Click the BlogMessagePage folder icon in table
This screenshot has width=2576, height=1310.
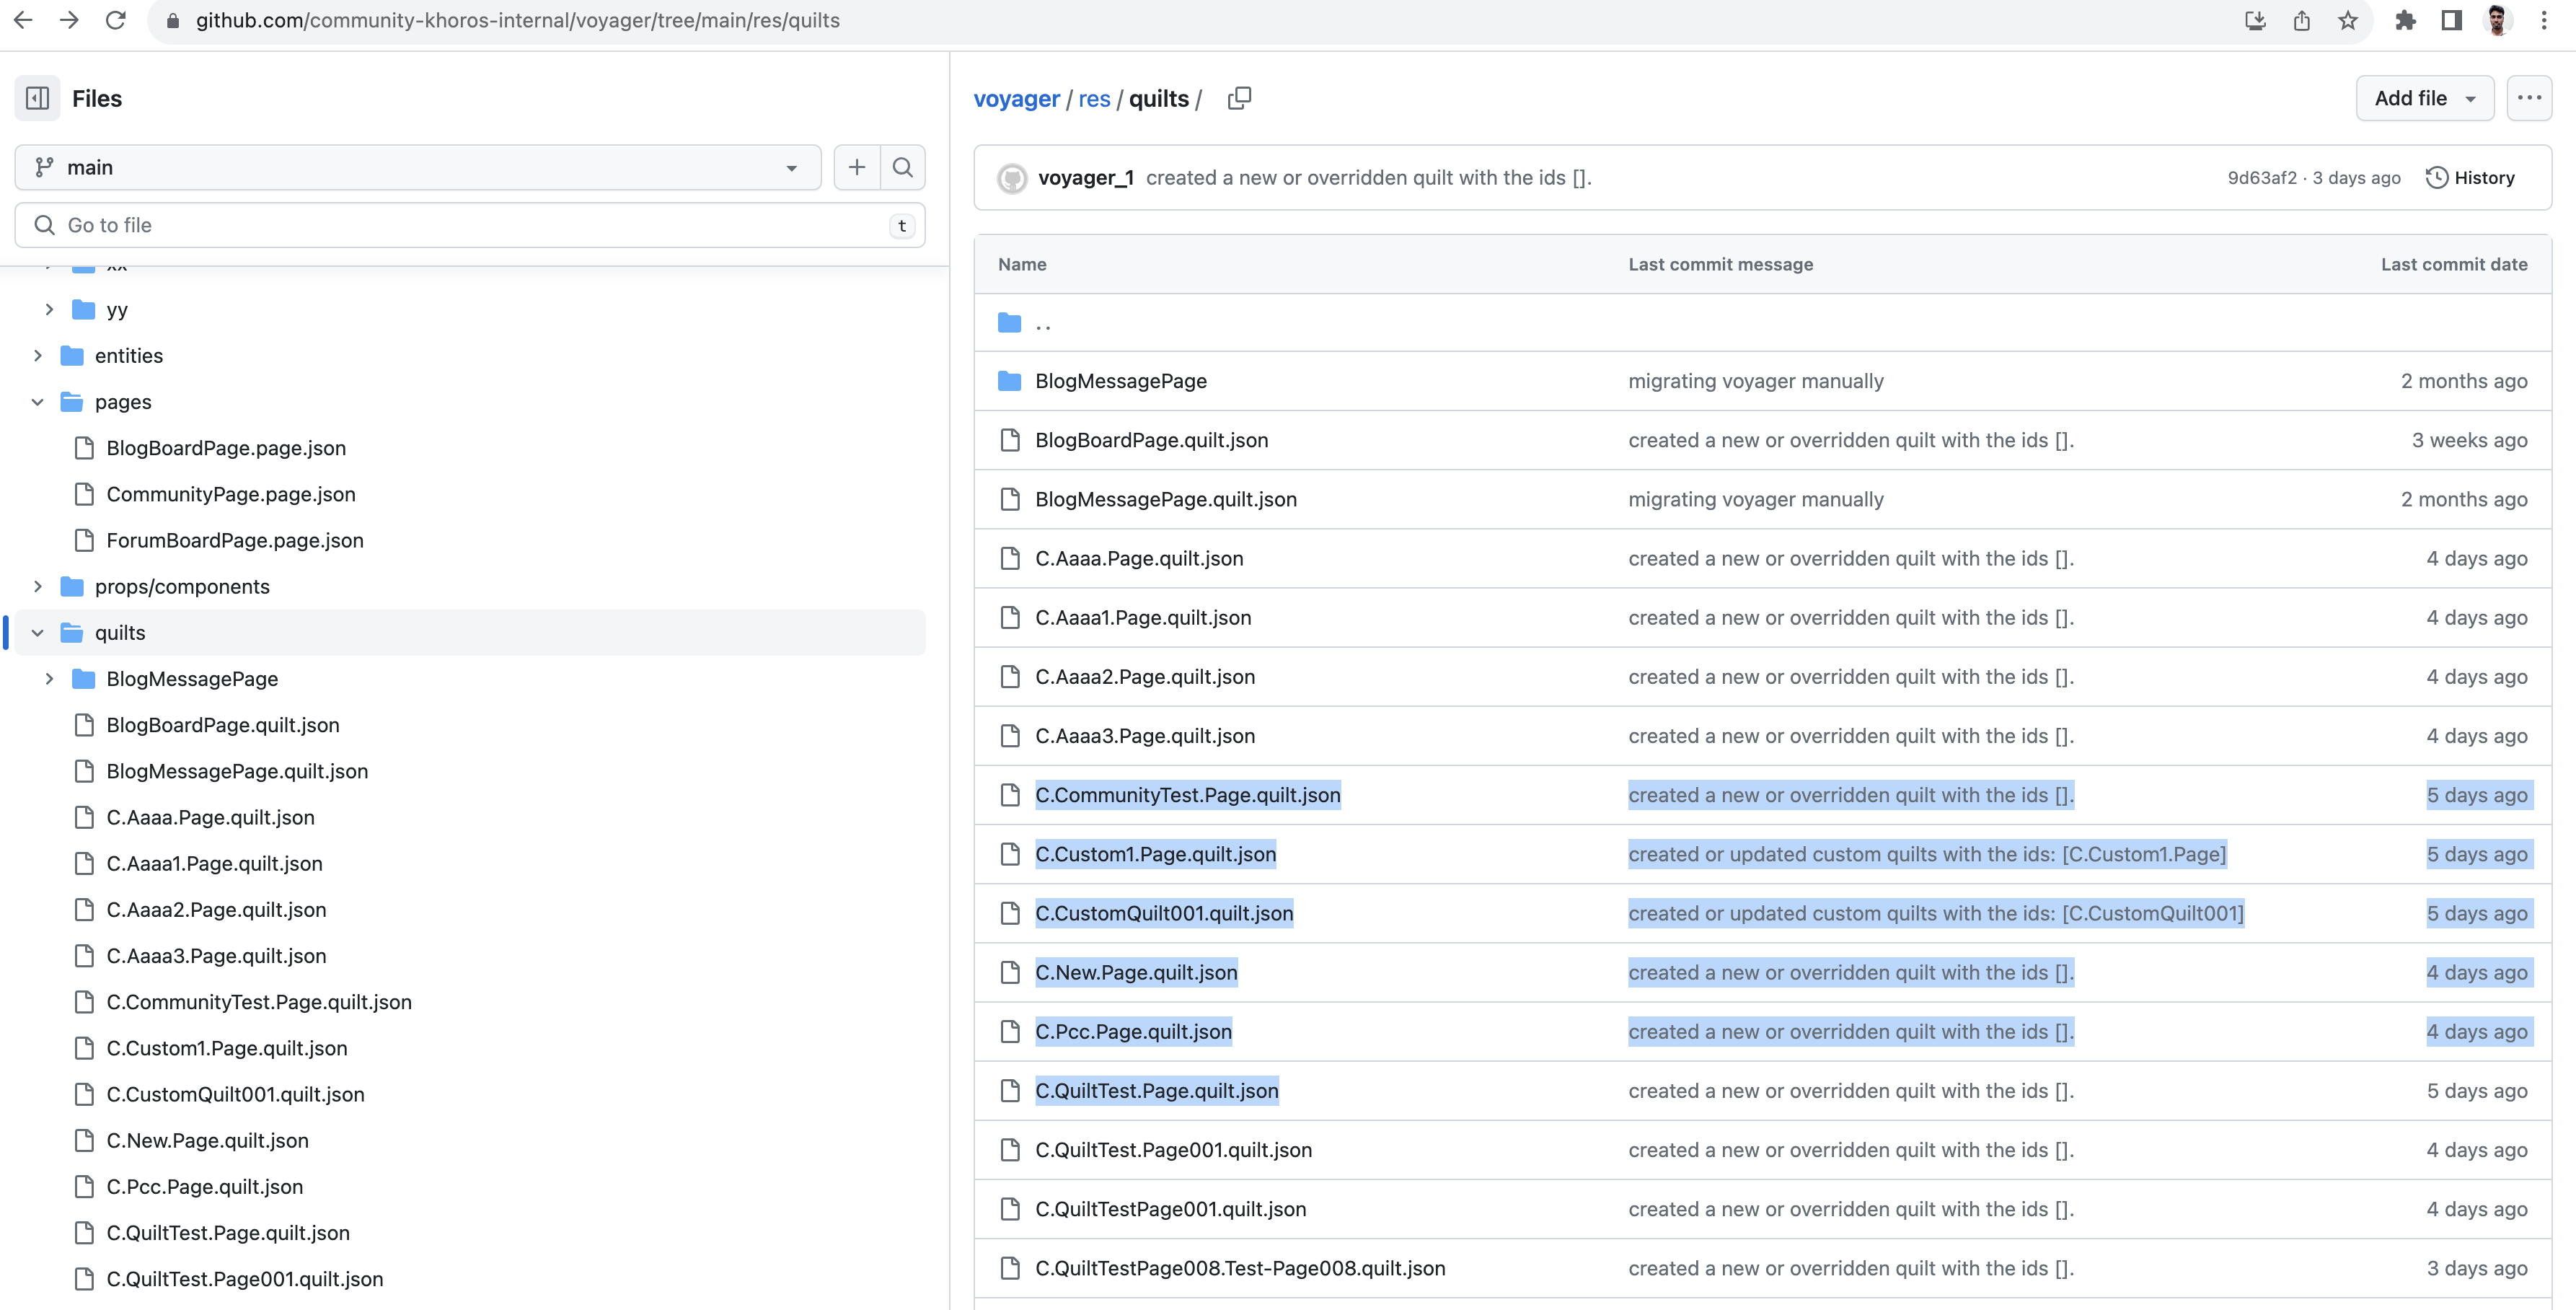click(x=1010, y=381)
